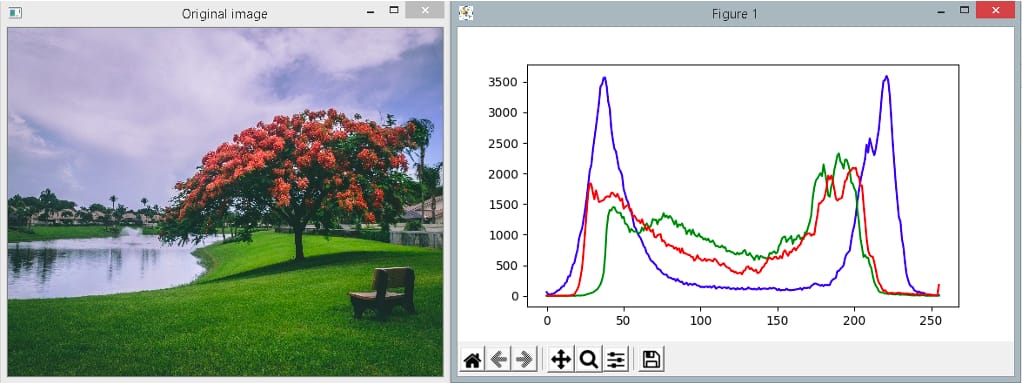Activate the Zoom magnifier tool
The height and width of the screenshot is (383, 1022).
click(589, 359)
